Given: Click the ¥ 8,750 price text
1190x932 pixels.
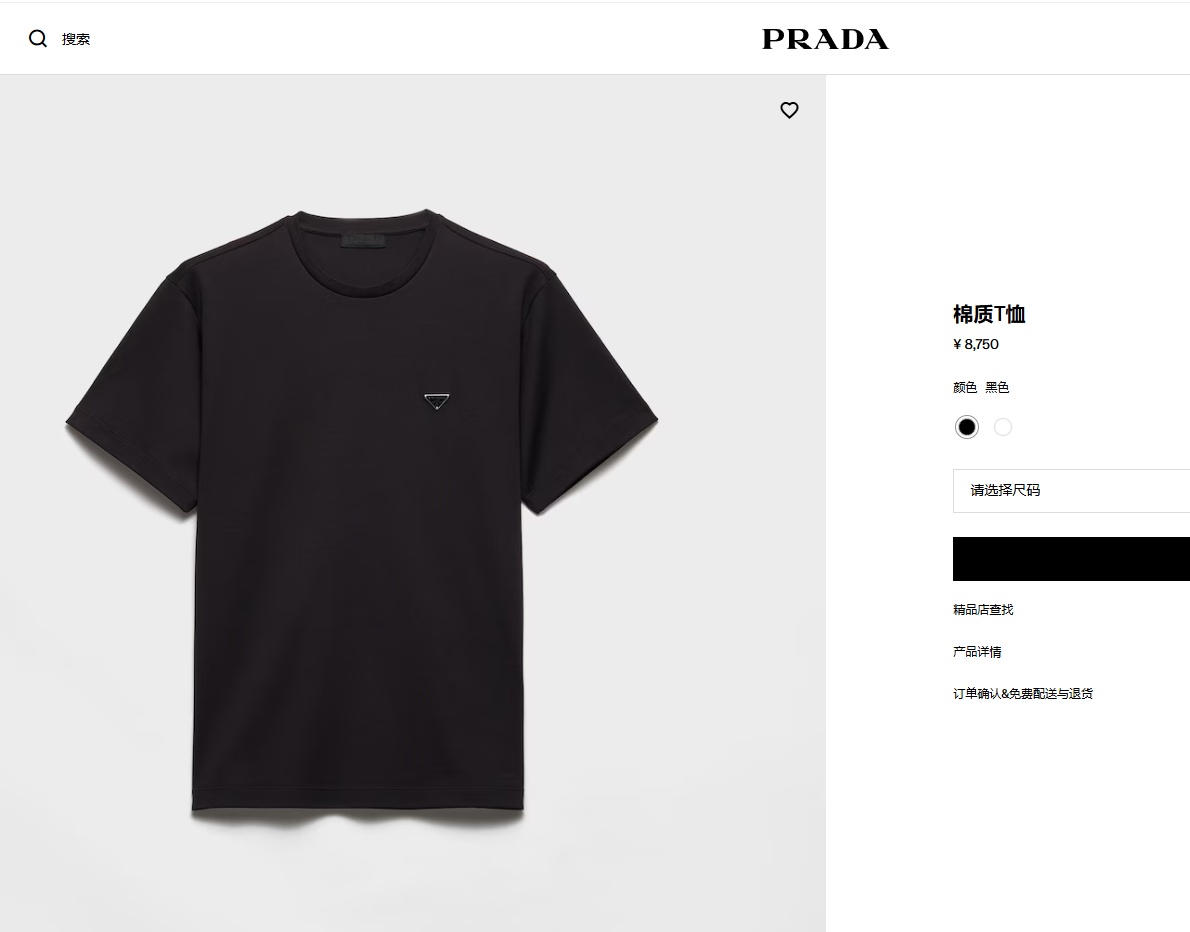Looking at the screenshot, I should [976, 344].
